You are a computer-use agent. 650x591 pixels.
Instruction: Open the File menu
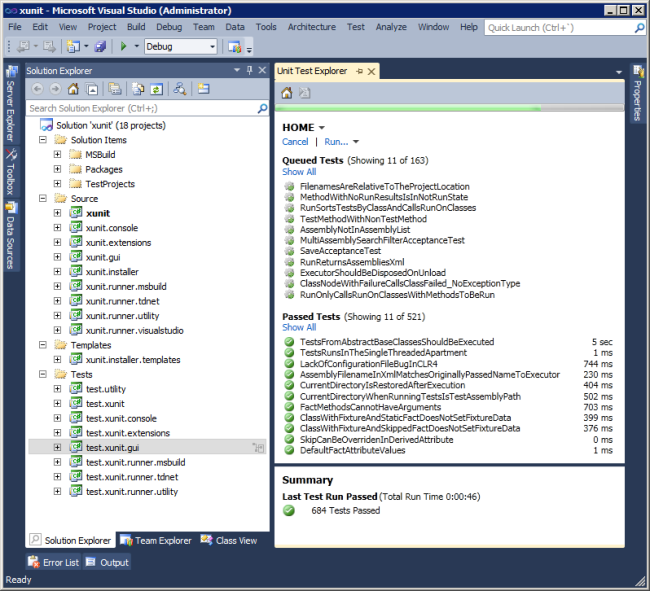pyautogui.click(x=15, y=27)
